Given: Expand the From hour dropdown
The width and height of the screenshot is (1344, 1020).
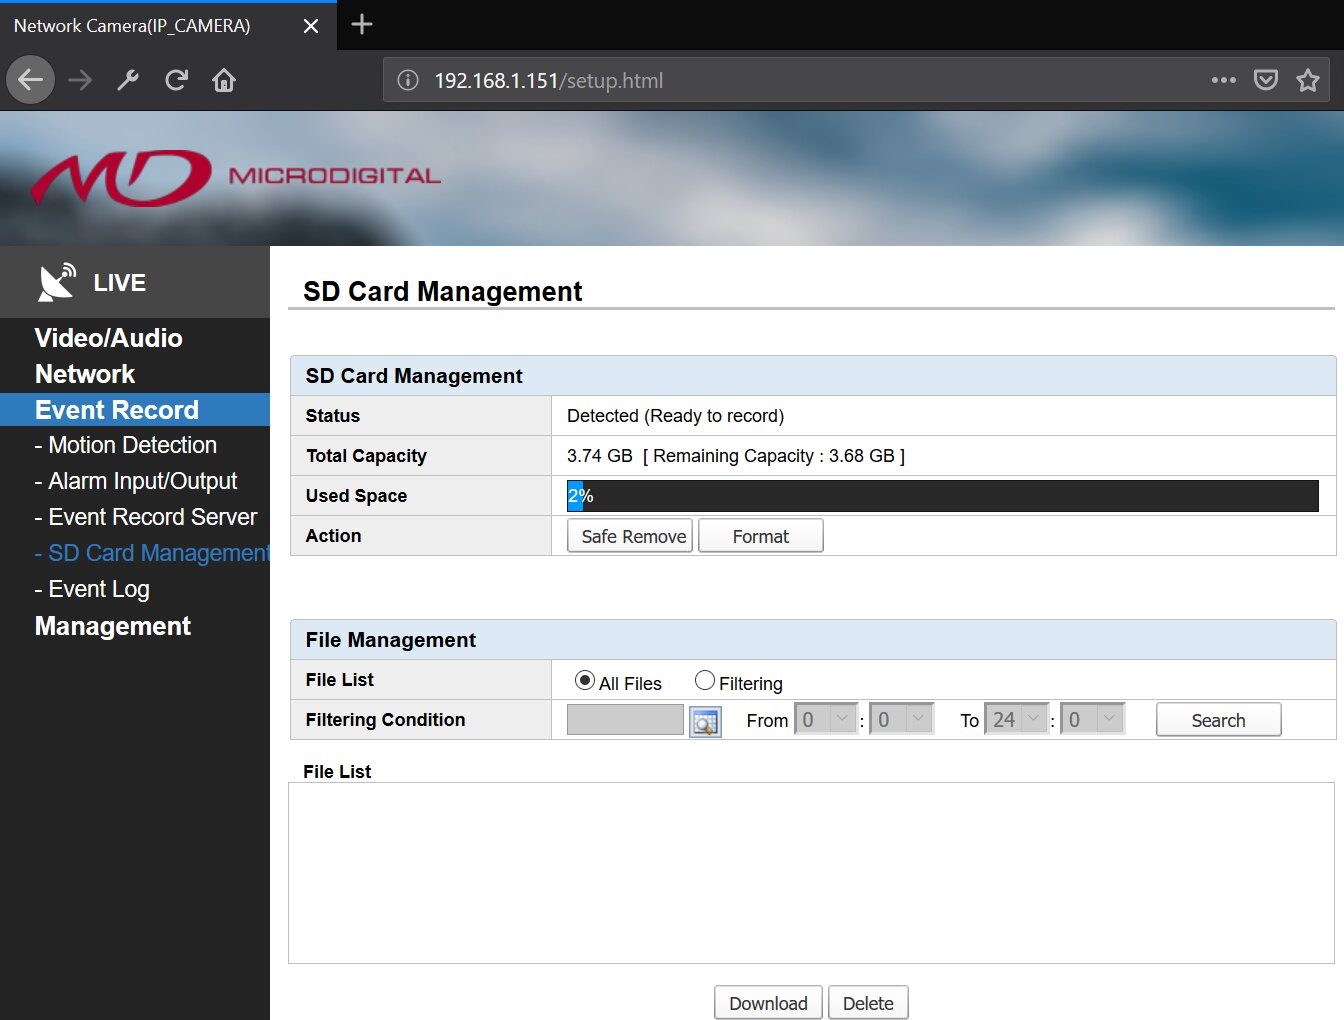Looking at the screenshot, I should pos(827,719).
